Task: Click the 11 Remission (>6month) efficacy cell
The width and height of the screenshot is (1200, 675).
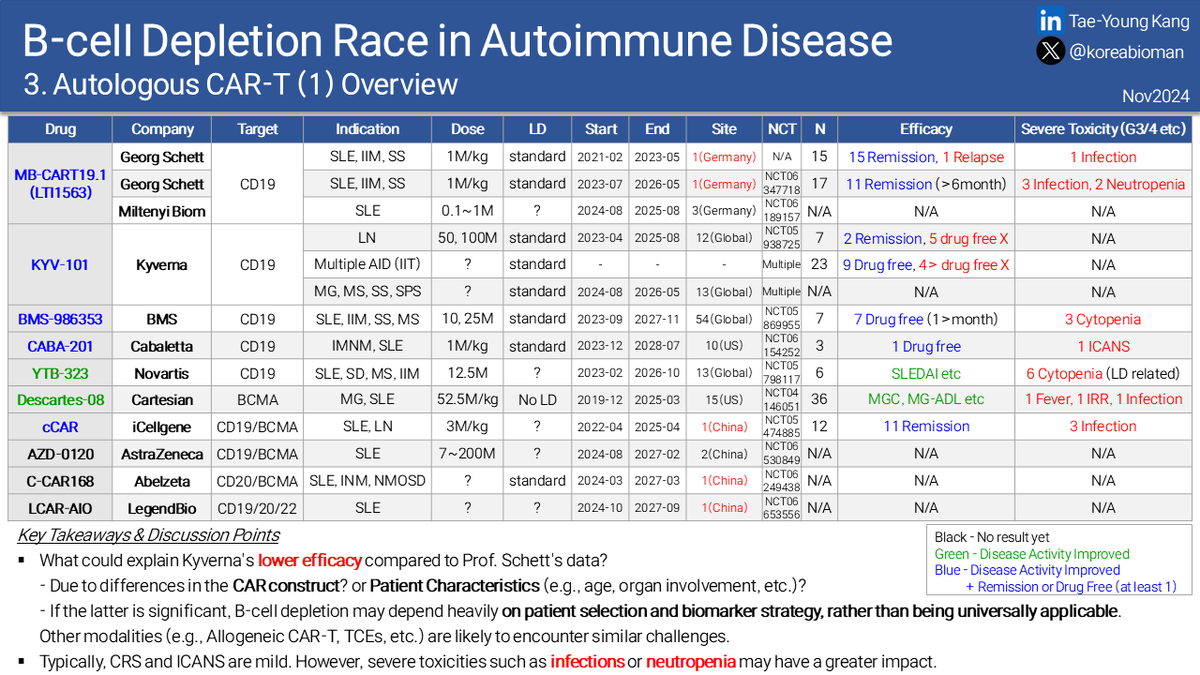Action: 926,184
